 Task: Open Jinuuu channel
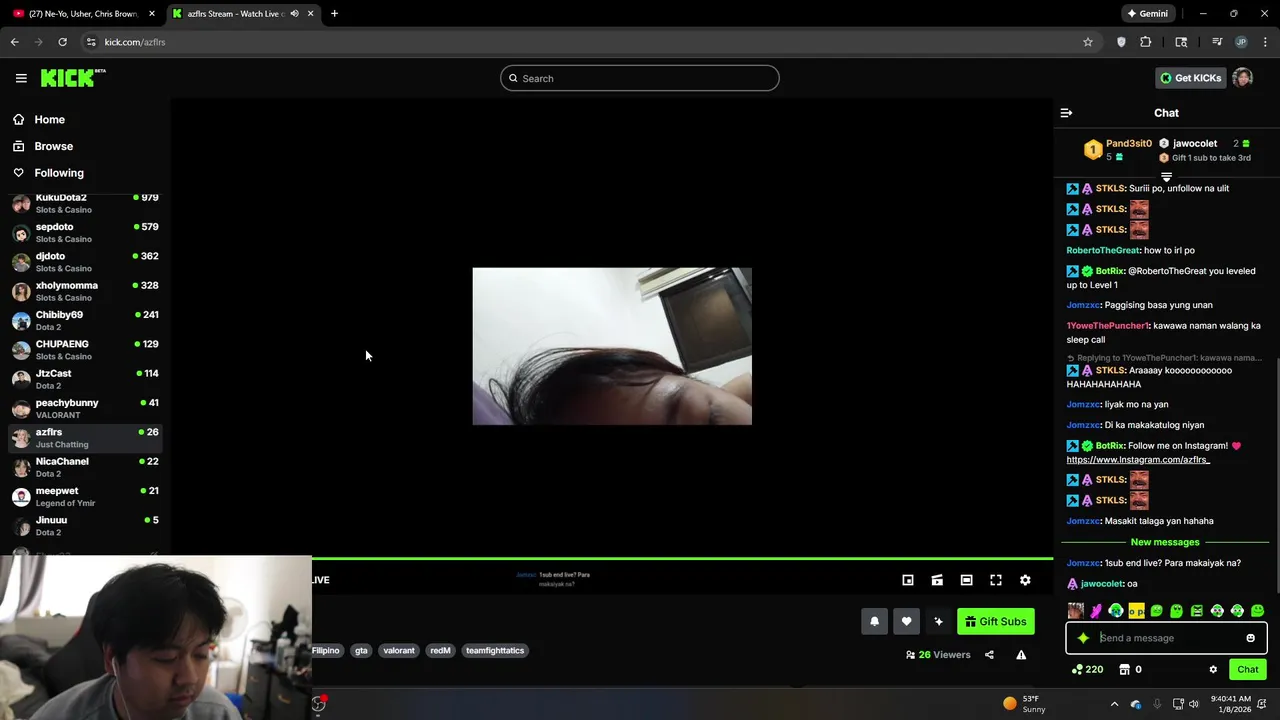(85, 526)
